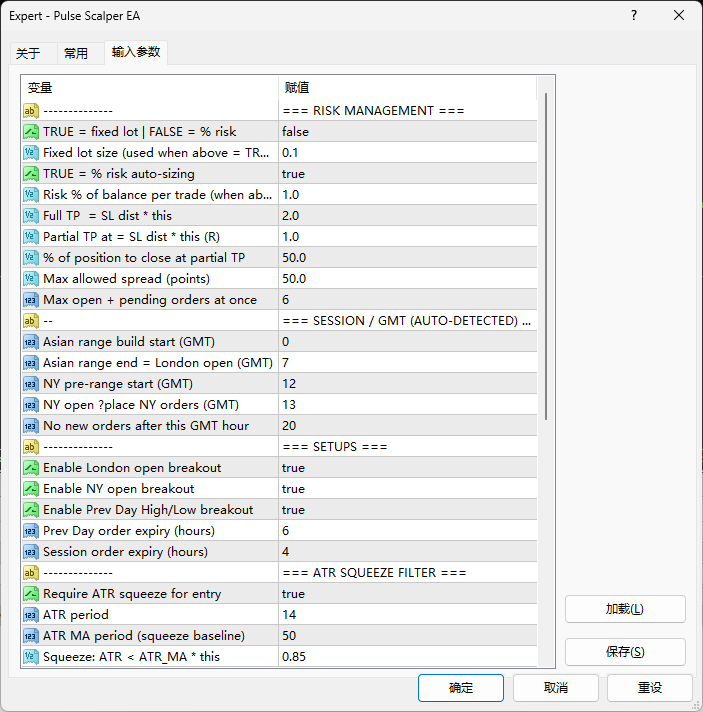Screen dimensions: 703x712
Task: Toggle Require ATR squeeze for entry value
Action: pos(407,594)
